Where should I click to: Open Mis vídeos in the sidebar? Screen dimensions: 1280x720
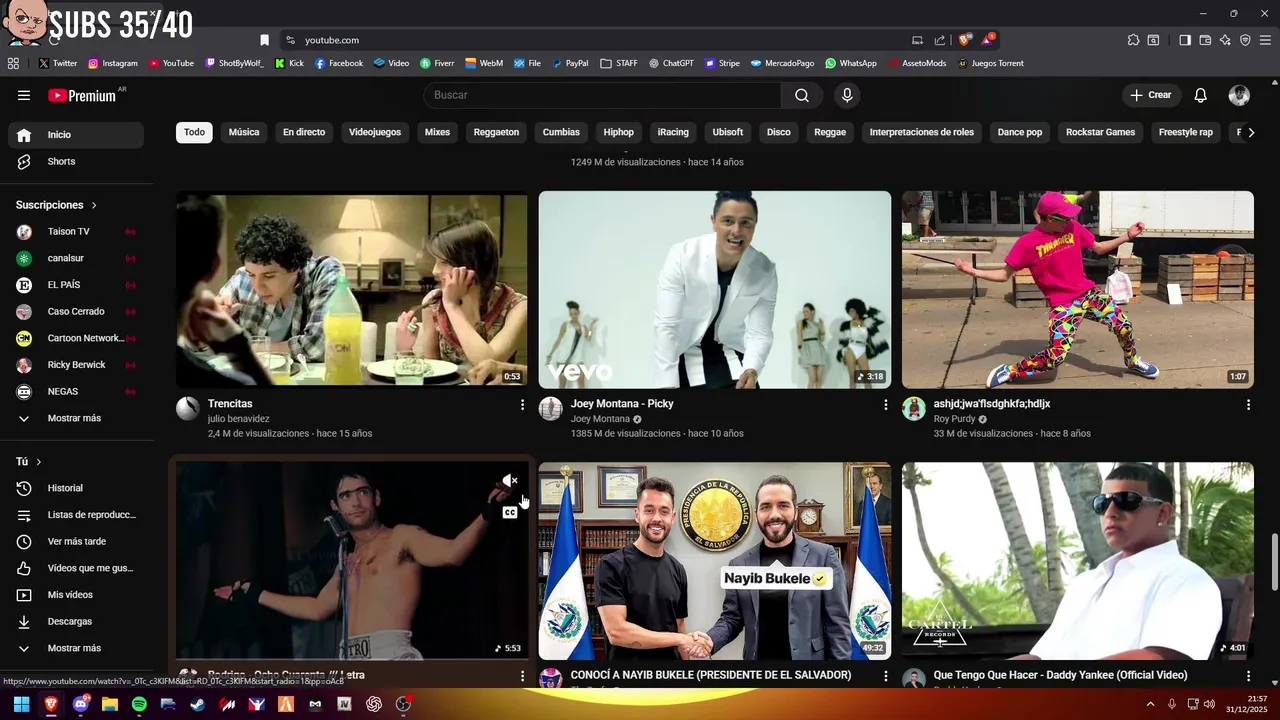(76, 595)
